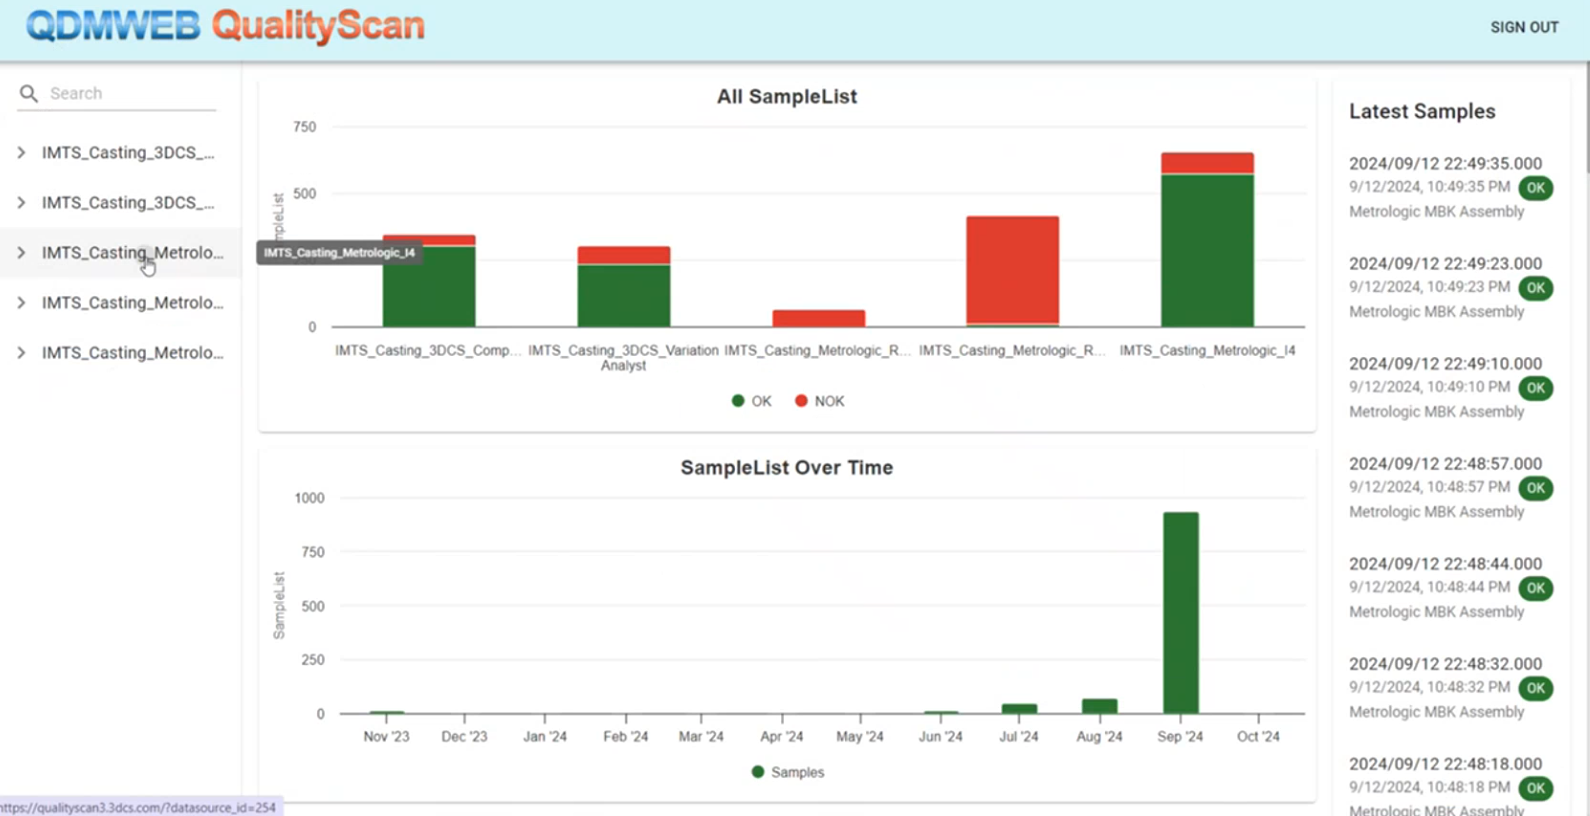Click the red NOK segment of IMTS_Casting_Metrologic_I4
Screen dimensions: 1590x816
pos(1207,163)
